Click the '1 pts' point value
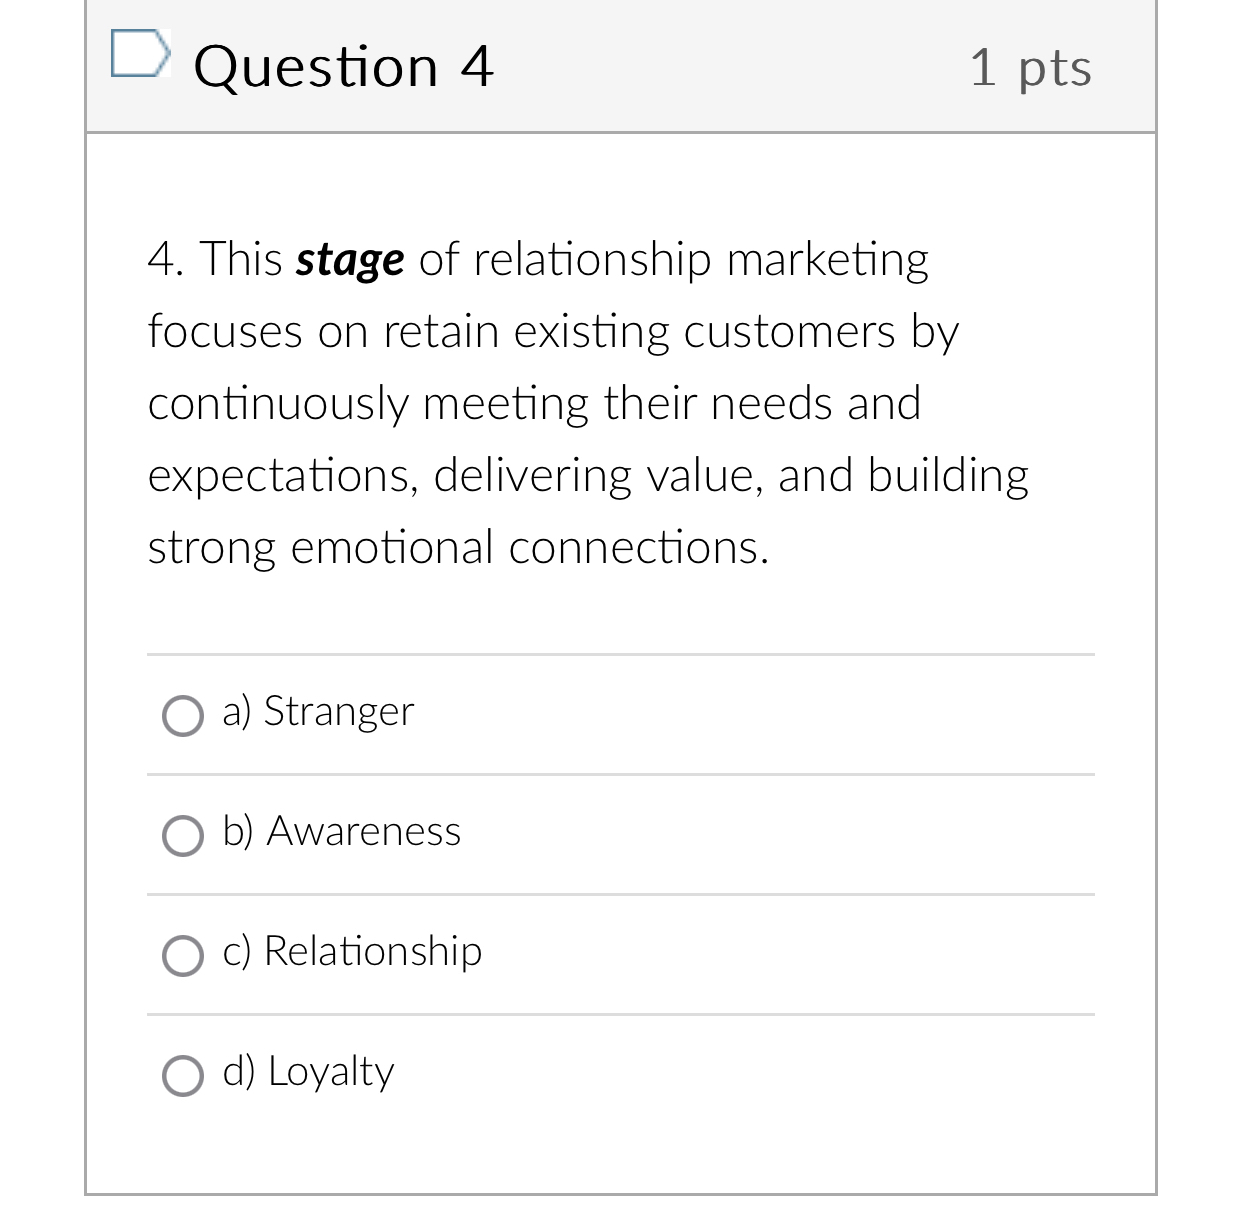1242x1211 pixels. pyautogui.click(x=1030, y=68)
